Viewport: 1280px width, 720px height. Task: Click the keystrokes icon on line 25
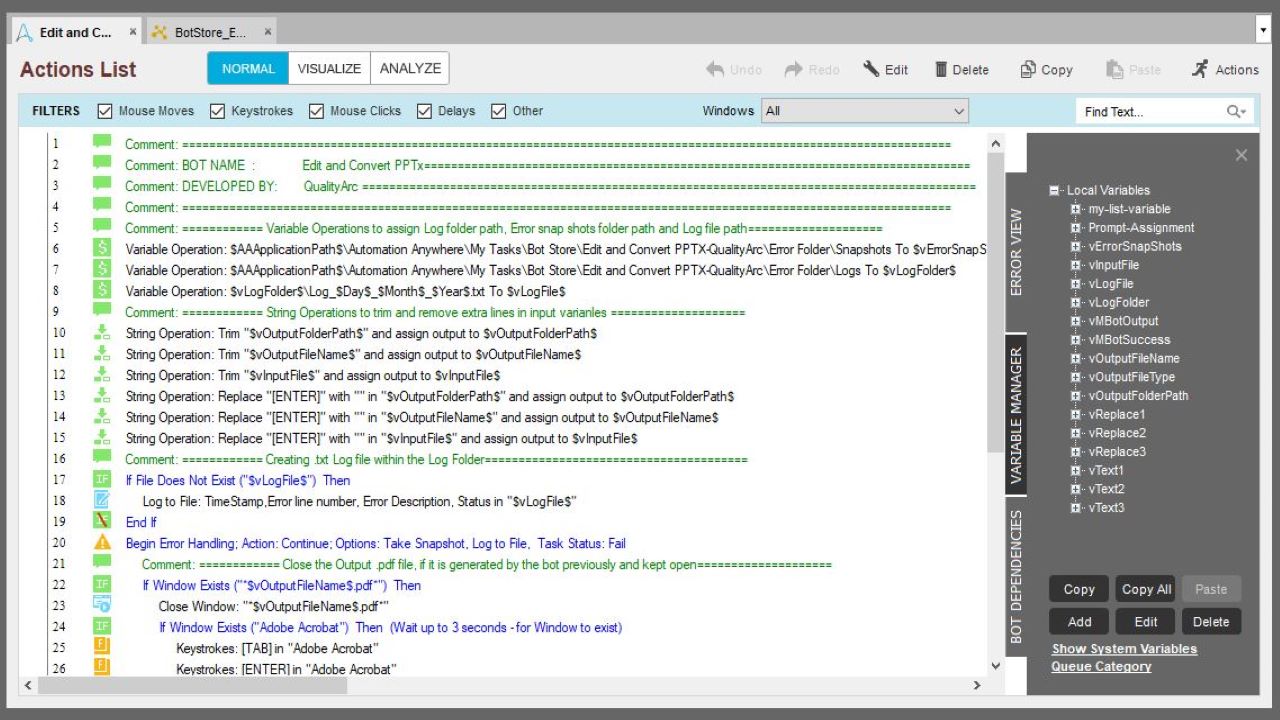tap(102, 647)
